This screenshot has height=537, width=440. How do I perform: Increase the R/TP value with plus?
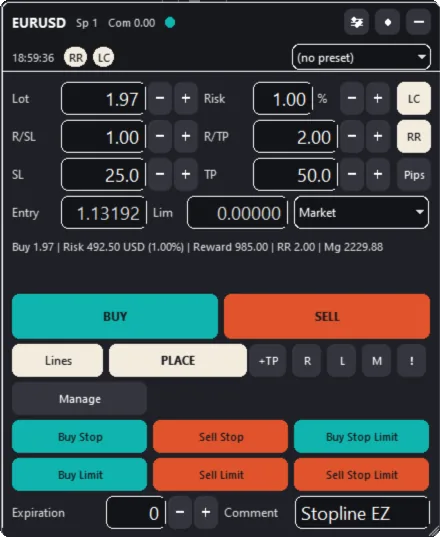(378, 137)
